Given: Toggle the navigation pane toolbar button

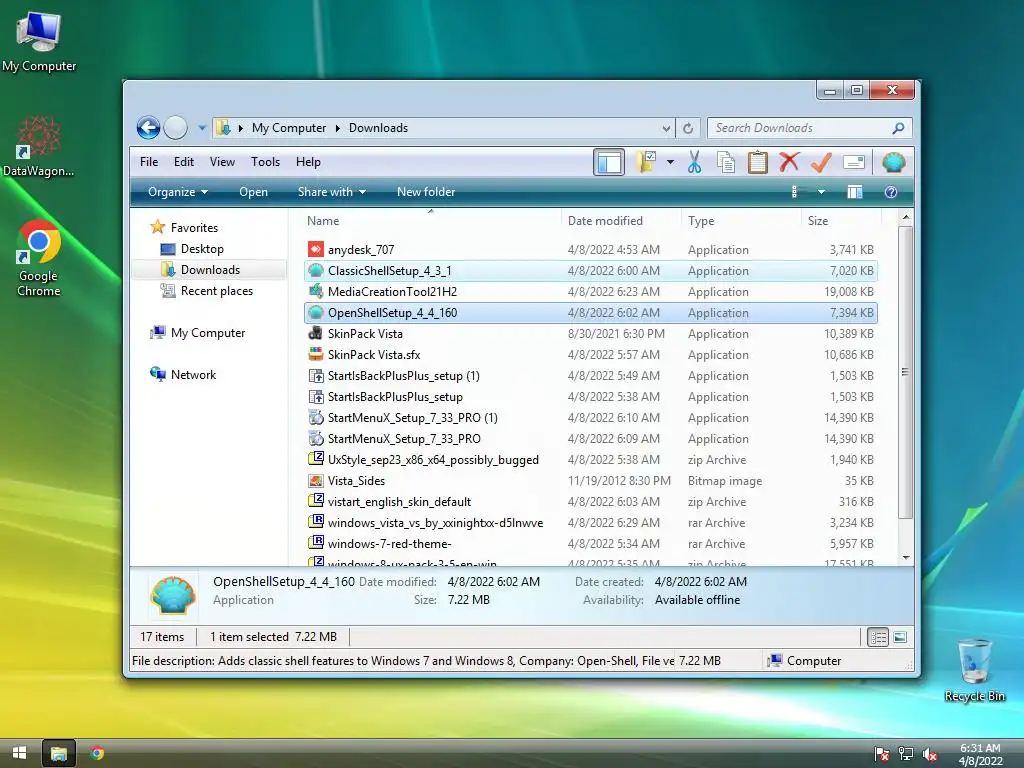Looking at the screenshot, I should click(609, 162).
